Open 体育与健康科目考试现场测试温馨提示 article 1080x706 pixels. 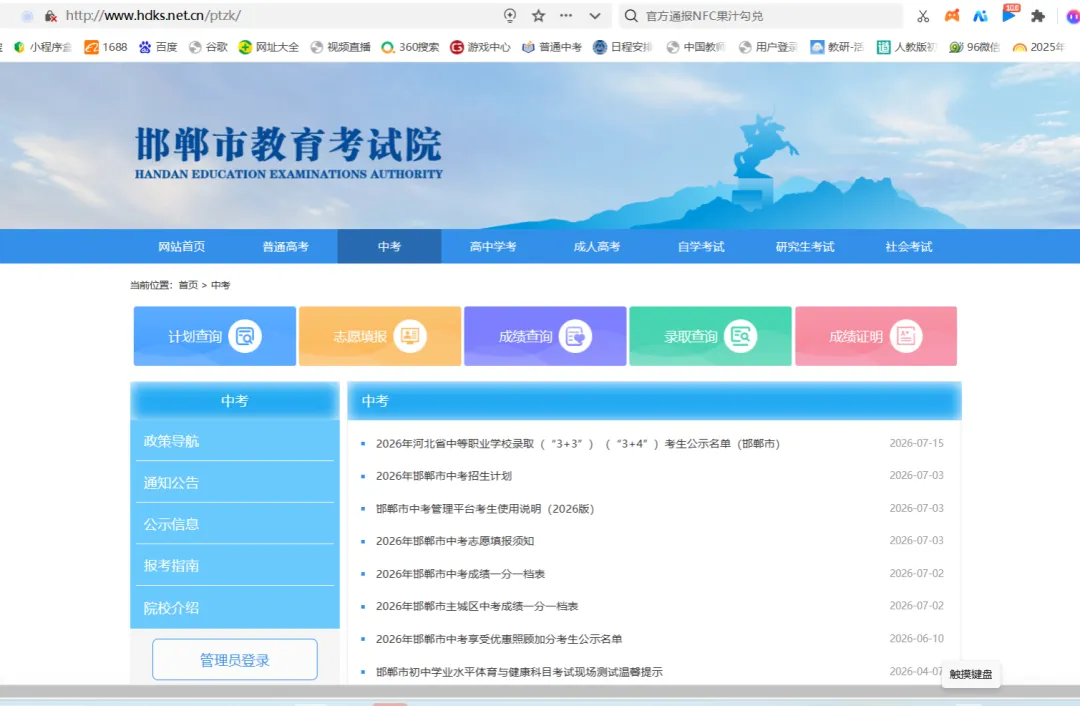pos(519,672)
